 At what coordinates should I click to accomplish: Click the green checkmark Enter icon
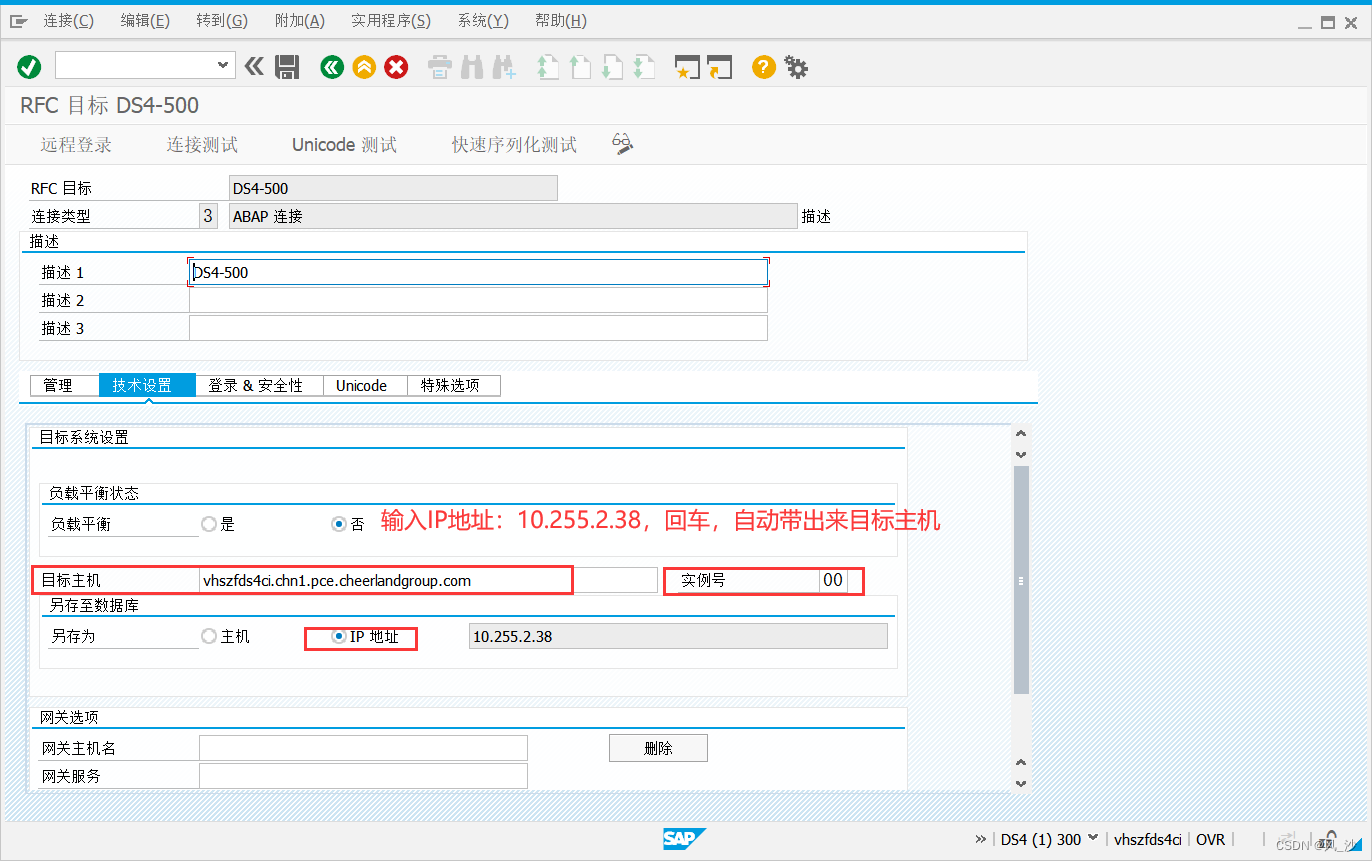pyautogui.click(x=29, y=67)
